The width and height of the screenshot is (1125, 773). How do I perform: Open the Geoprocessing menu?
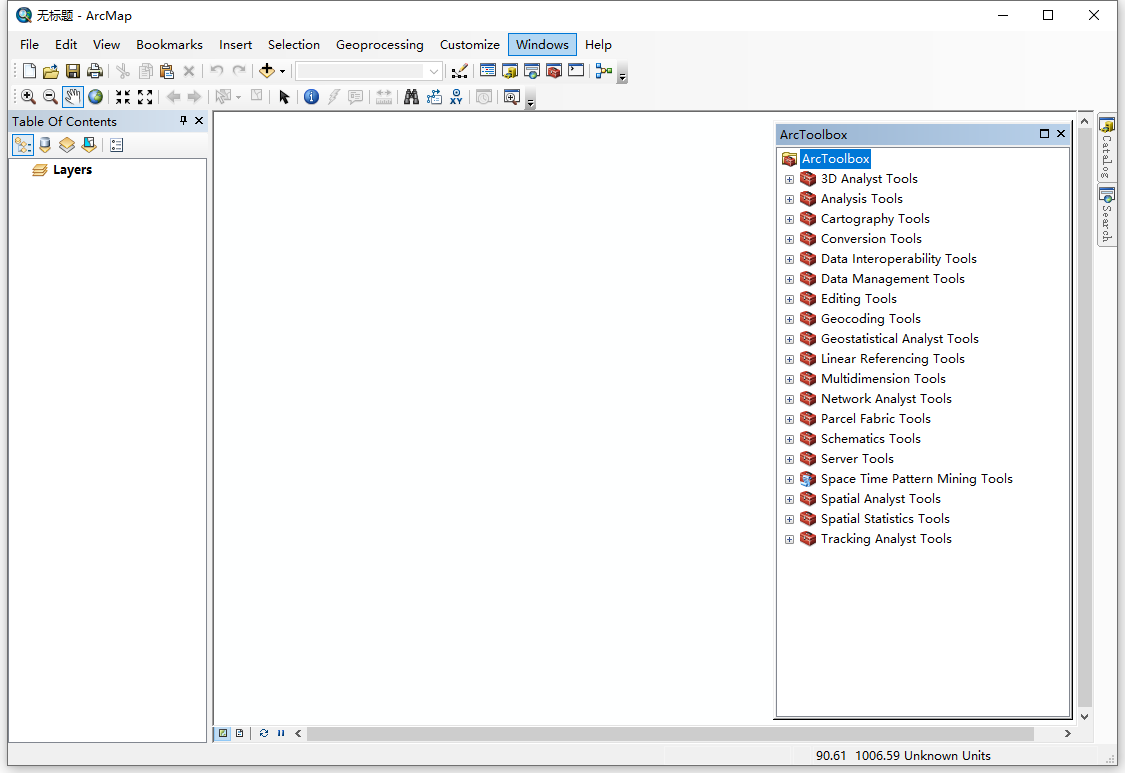(x=380, y=44)
